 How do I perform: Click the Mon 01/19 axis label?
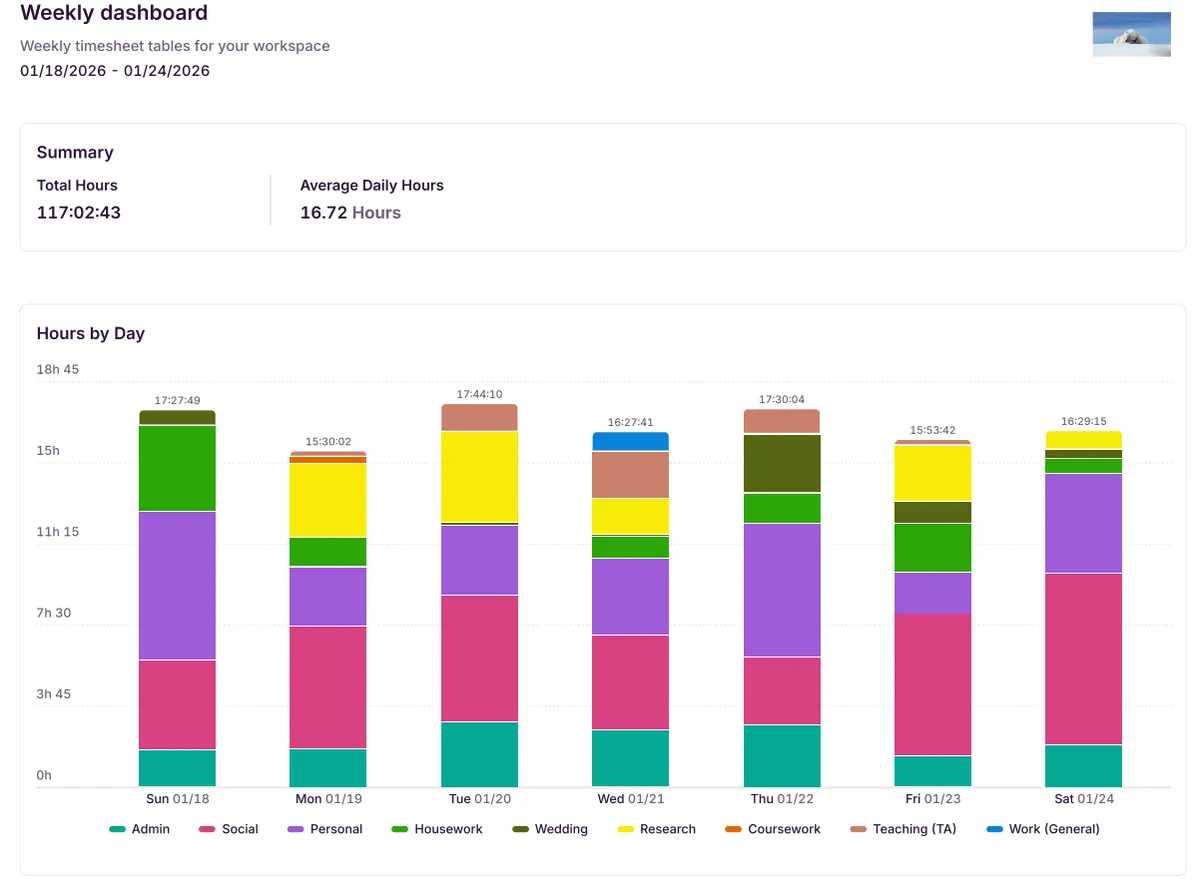click(328, 799)
